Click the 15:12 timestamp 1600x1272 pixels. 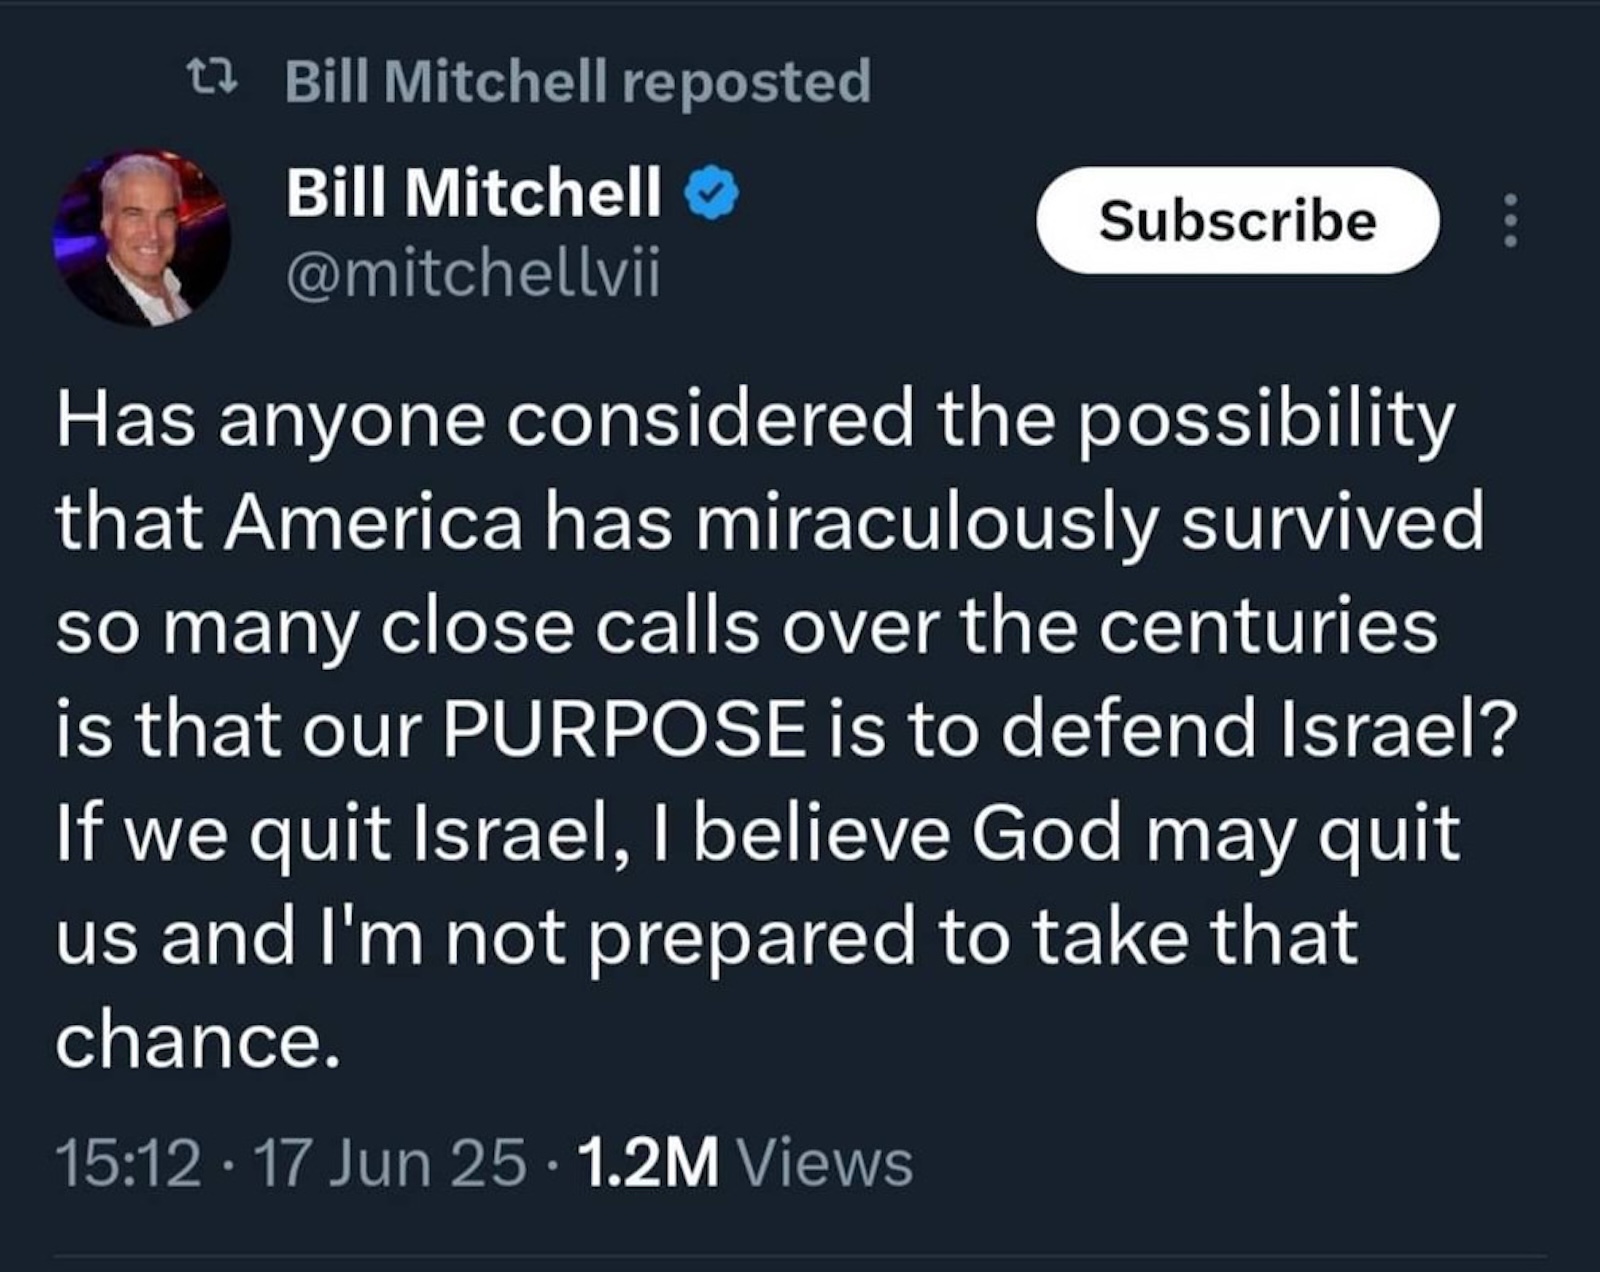point(128,1163)
